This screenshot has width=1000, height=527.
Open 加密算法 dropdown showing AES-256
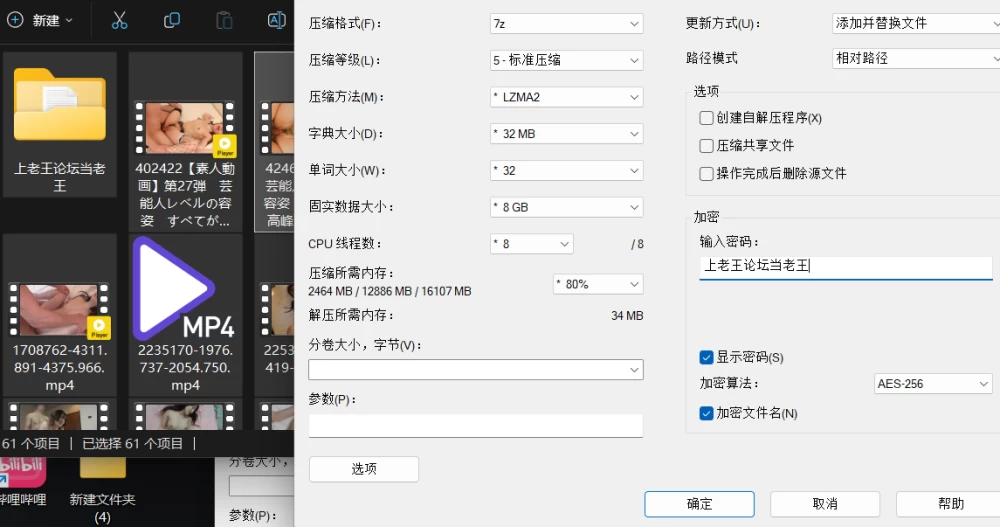932,383
